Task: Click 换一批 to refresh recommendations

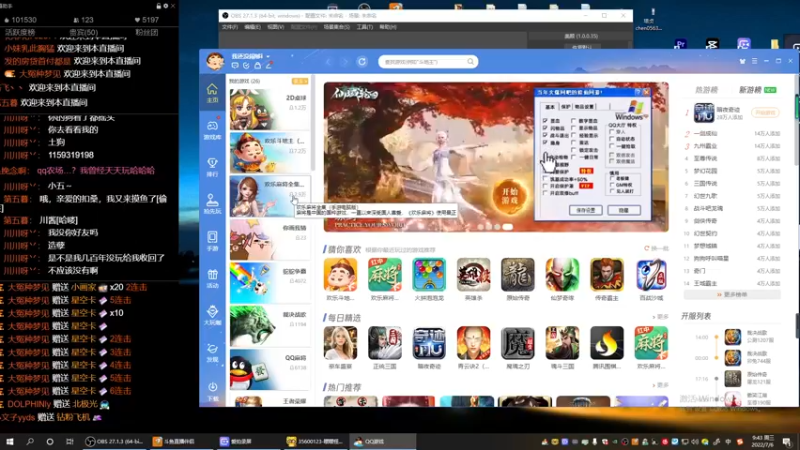Action: pos(656,248)
